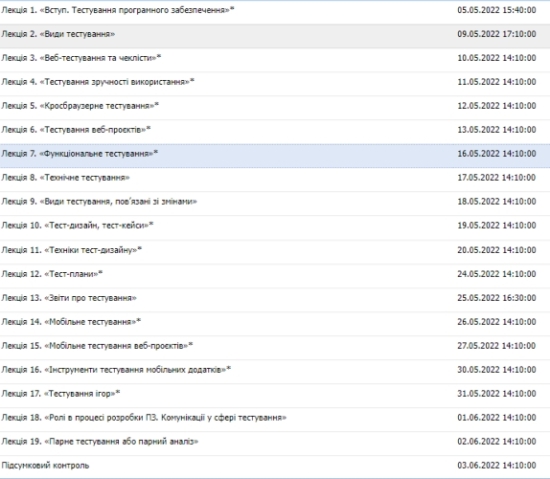Click Лекція 8 «Технічне тестування»
This screenshot has height=479, width=550.
click(x=66, y=177)
